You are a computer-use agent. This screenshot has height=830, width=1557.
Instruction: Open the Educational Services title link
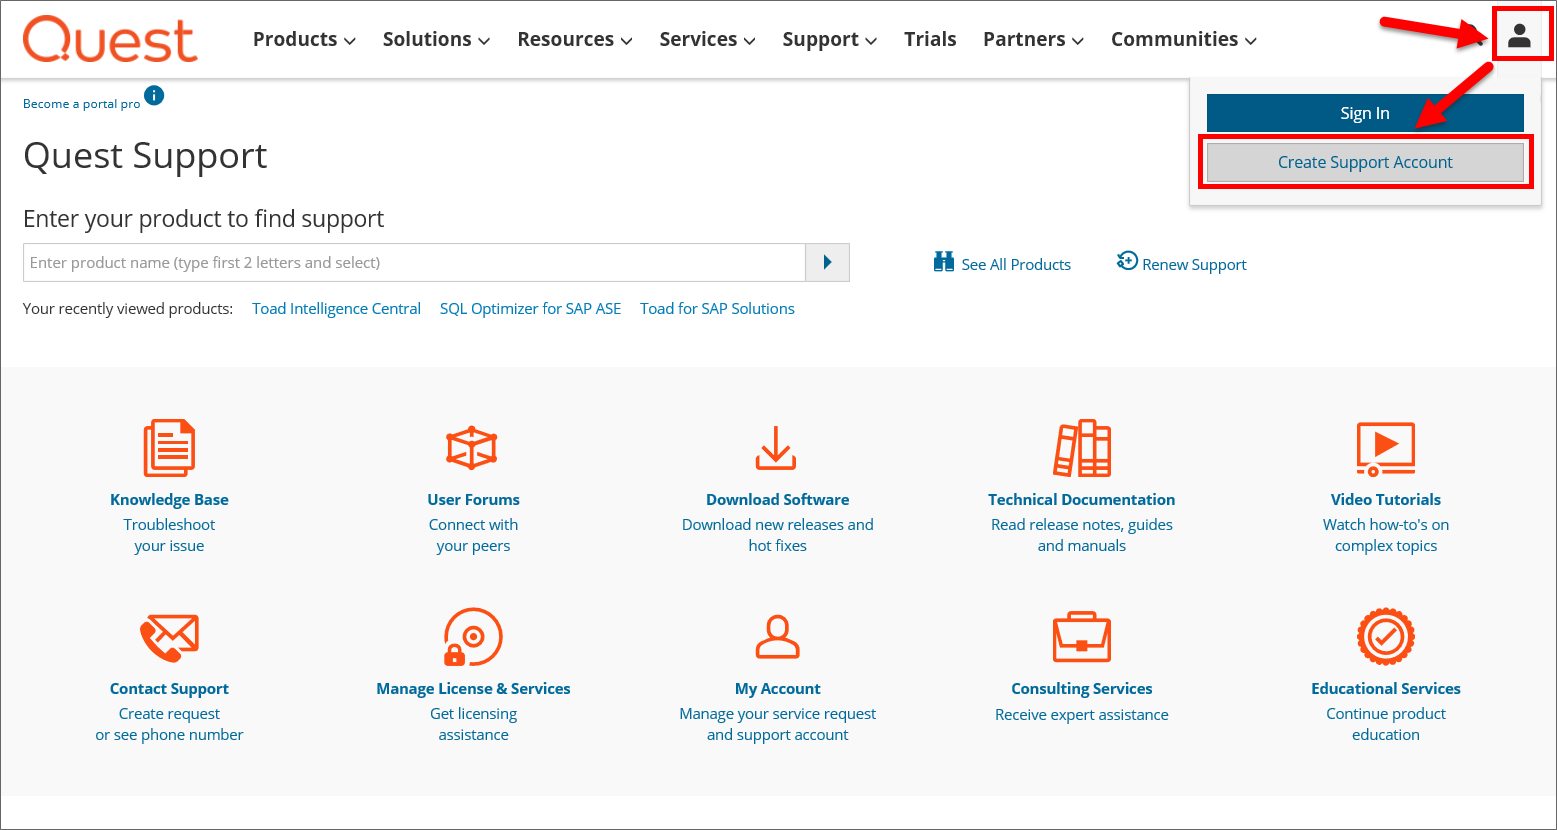(x=1386, y=688)
